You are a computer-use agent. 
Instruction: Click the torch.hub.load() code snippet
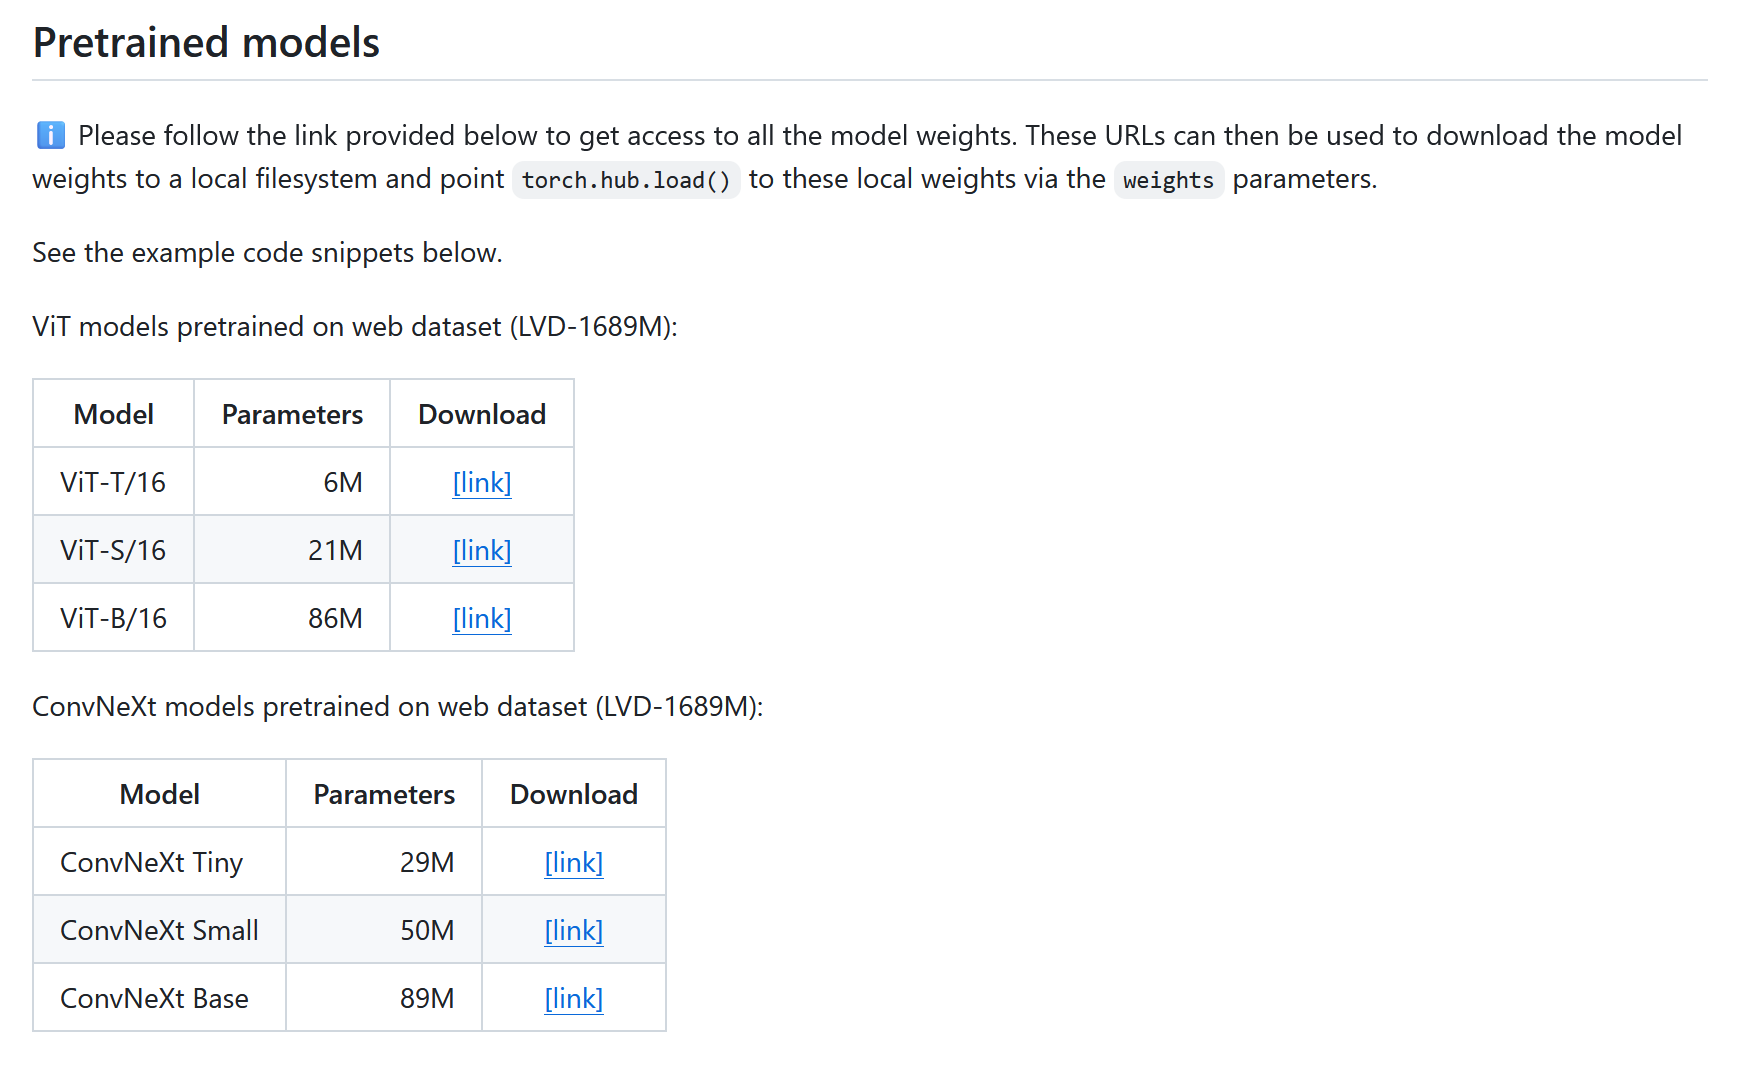[x=626, y=180]
